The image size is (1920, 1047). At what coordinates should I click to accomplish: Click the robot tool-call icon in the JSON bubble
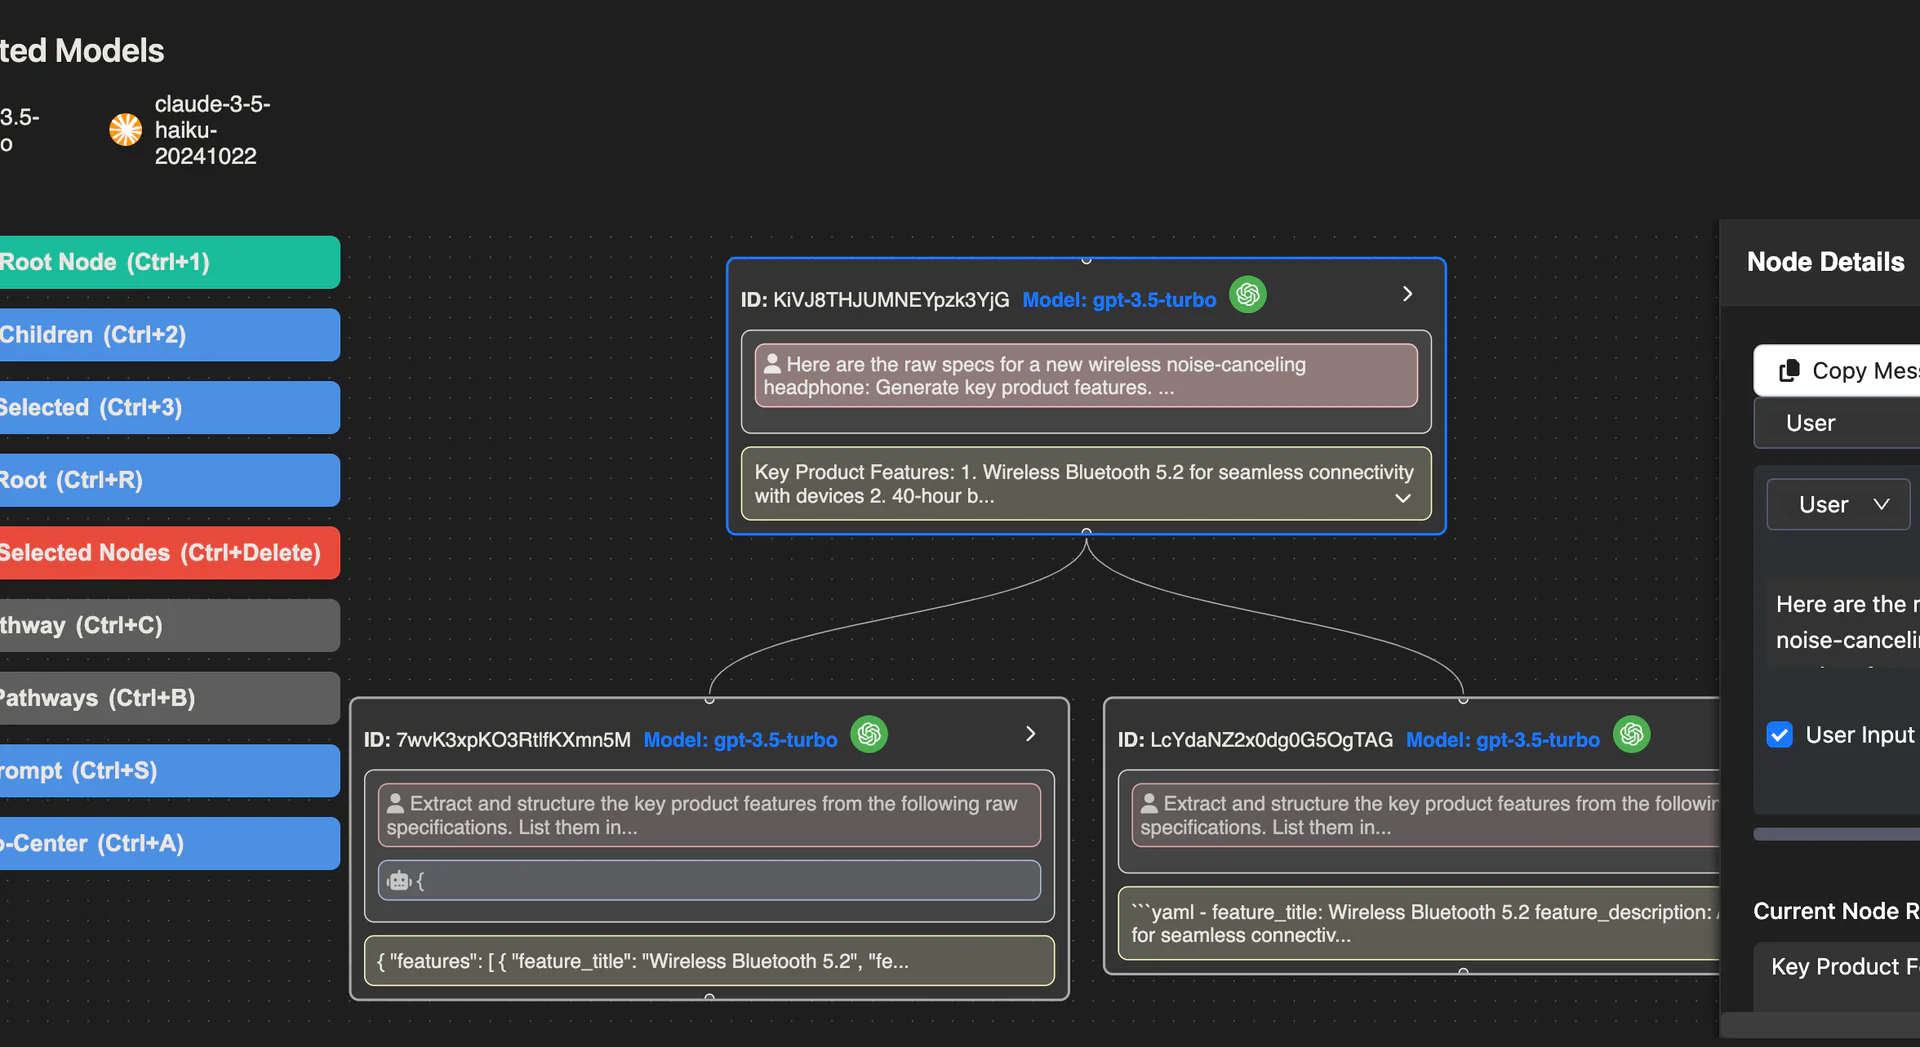click(397, 880)
